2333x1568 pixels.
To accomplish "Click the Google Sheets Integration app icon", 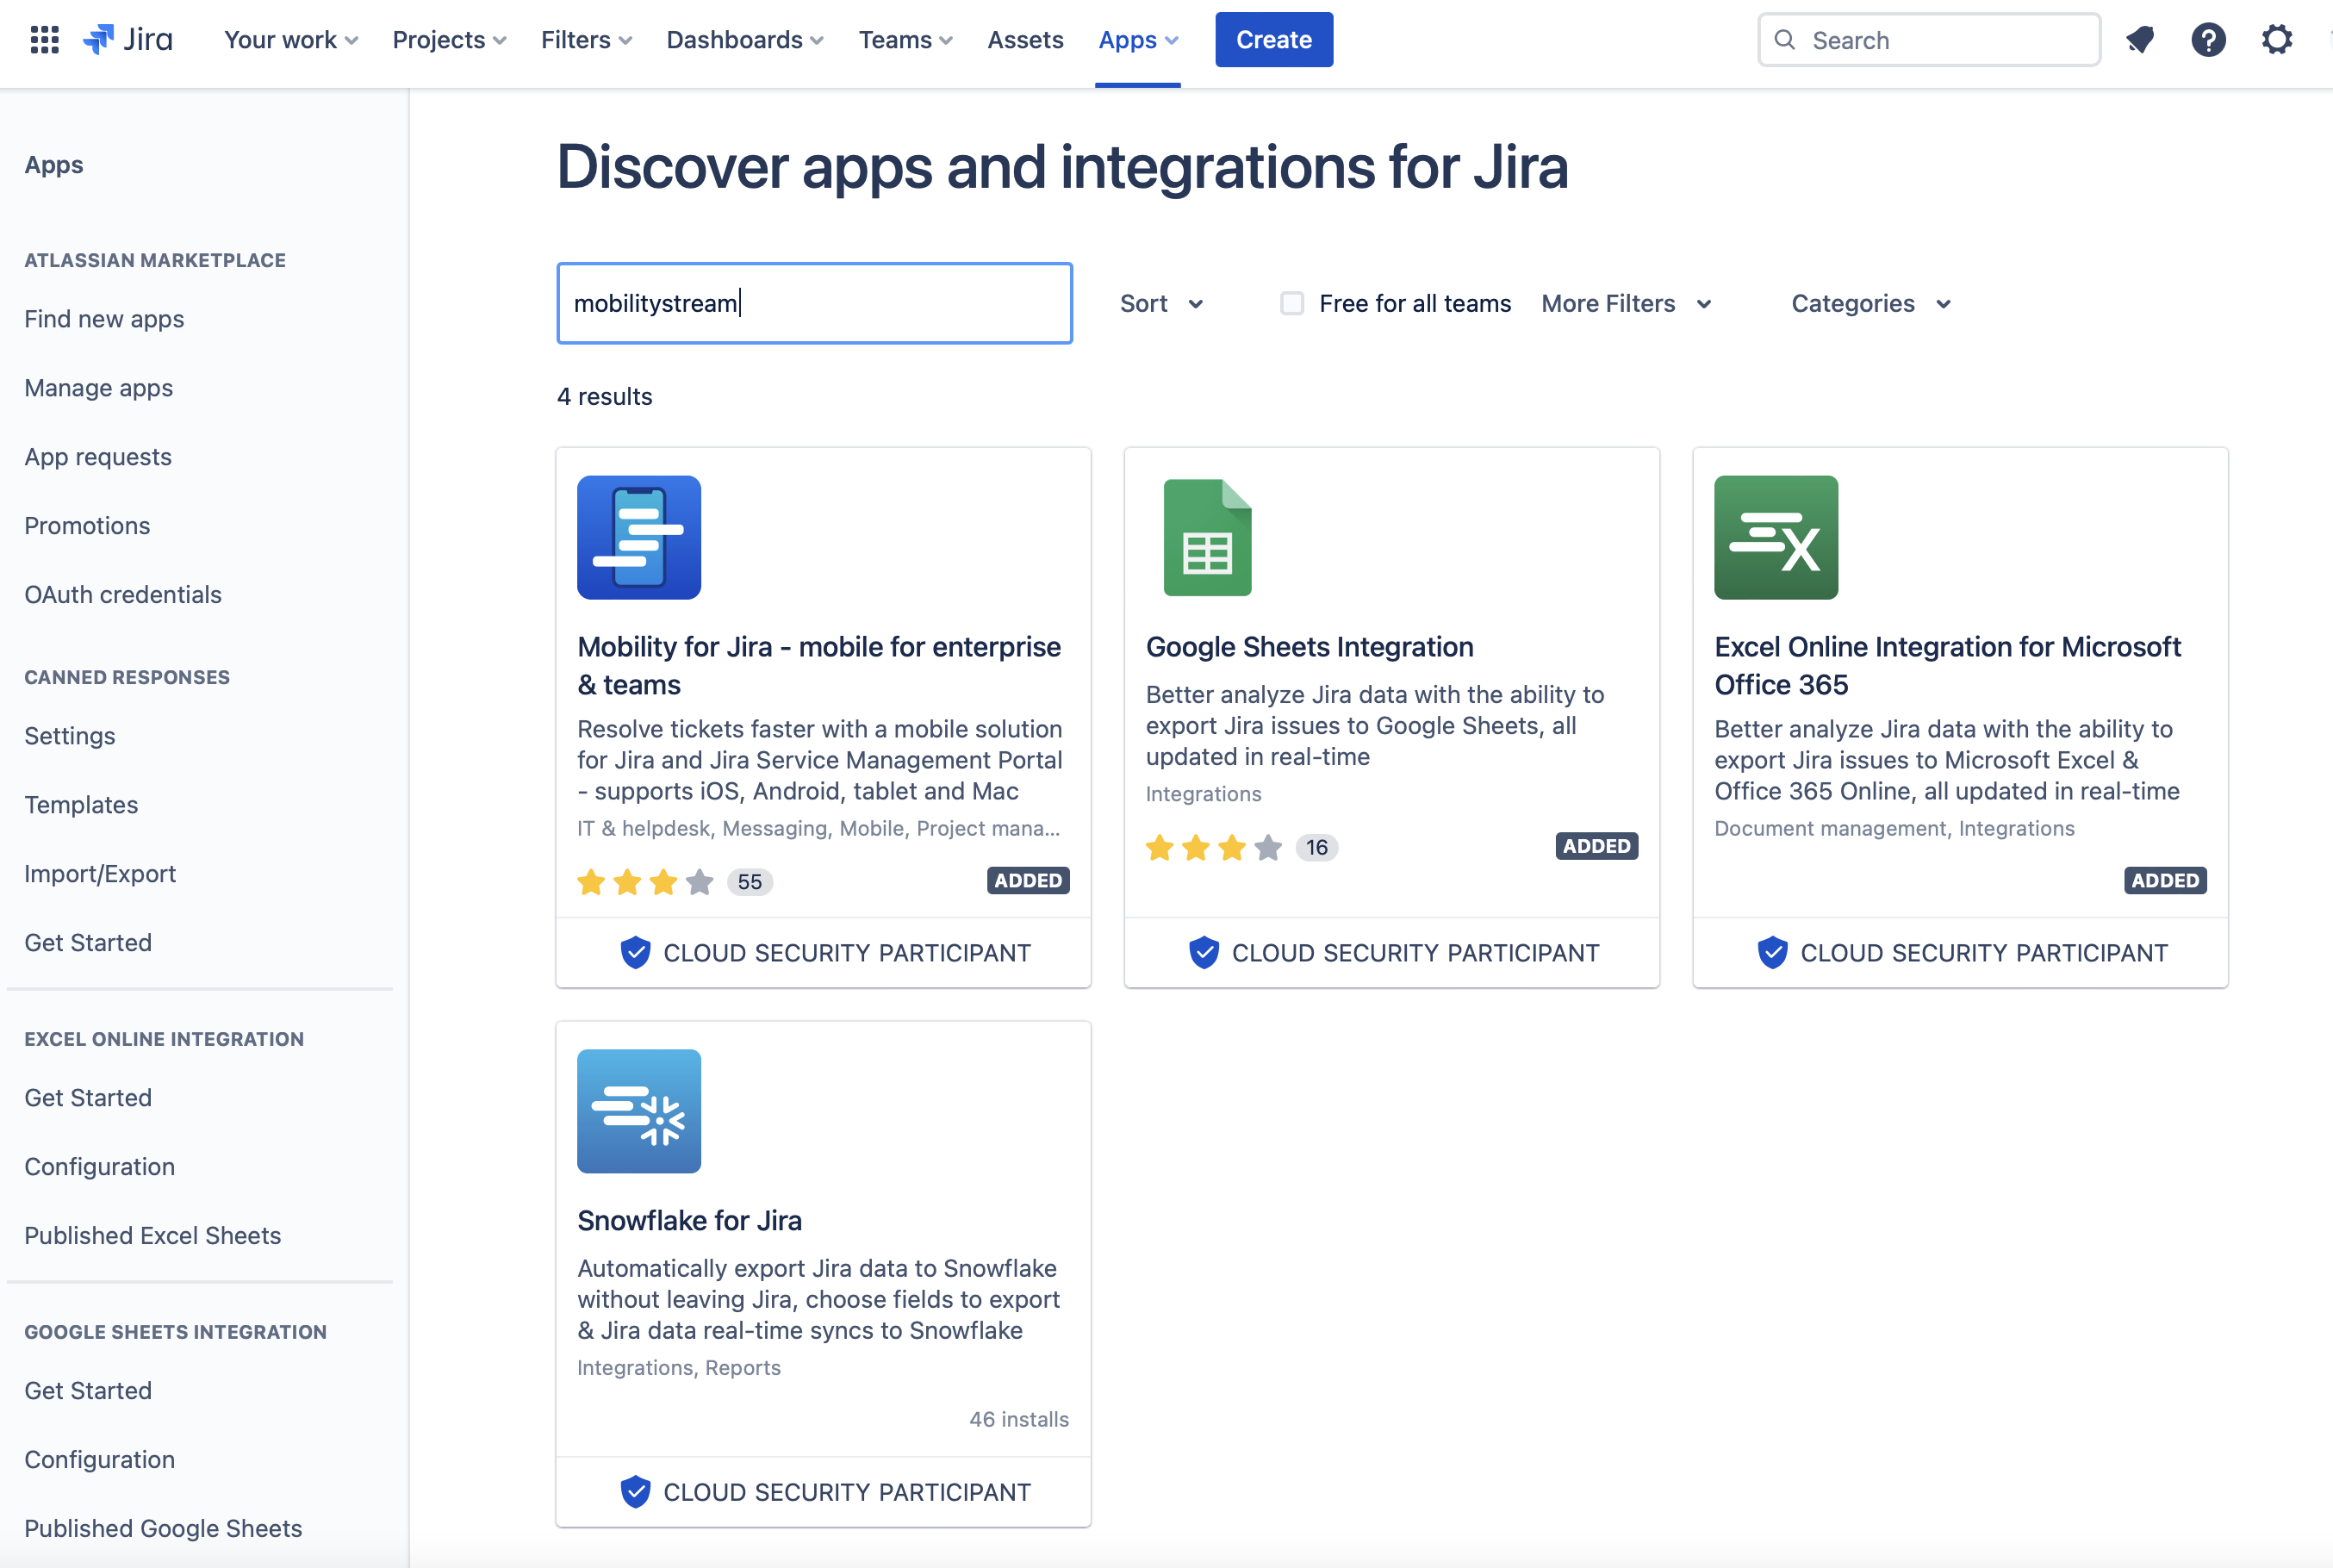I will (x=1207, y=538).
